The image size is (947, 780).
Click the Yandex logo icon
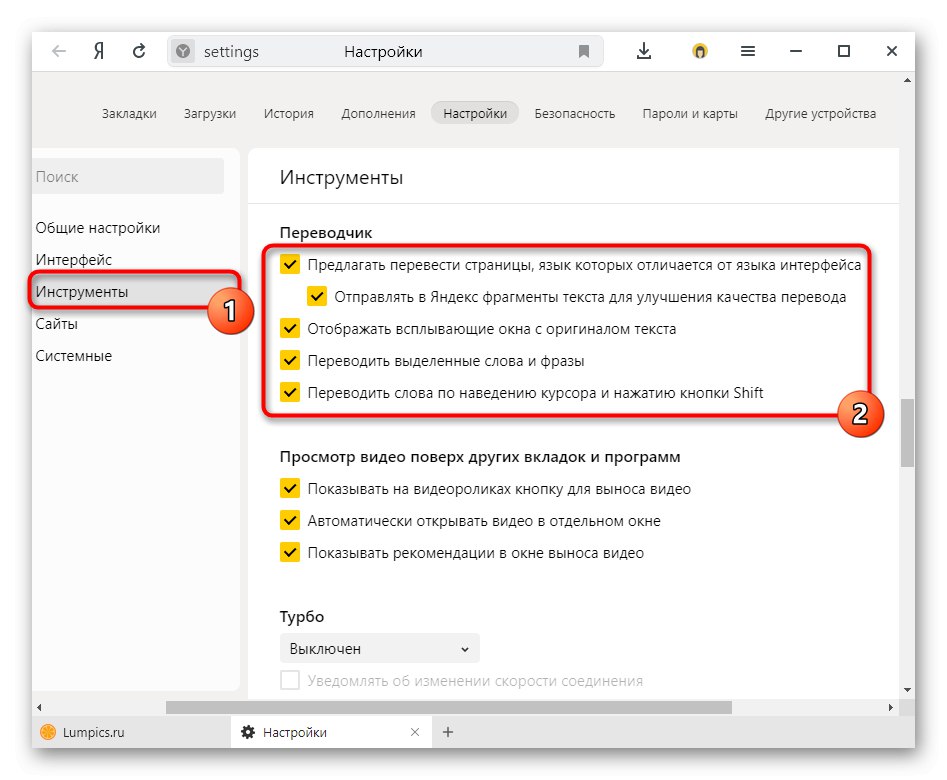click(x=97, y=51)
